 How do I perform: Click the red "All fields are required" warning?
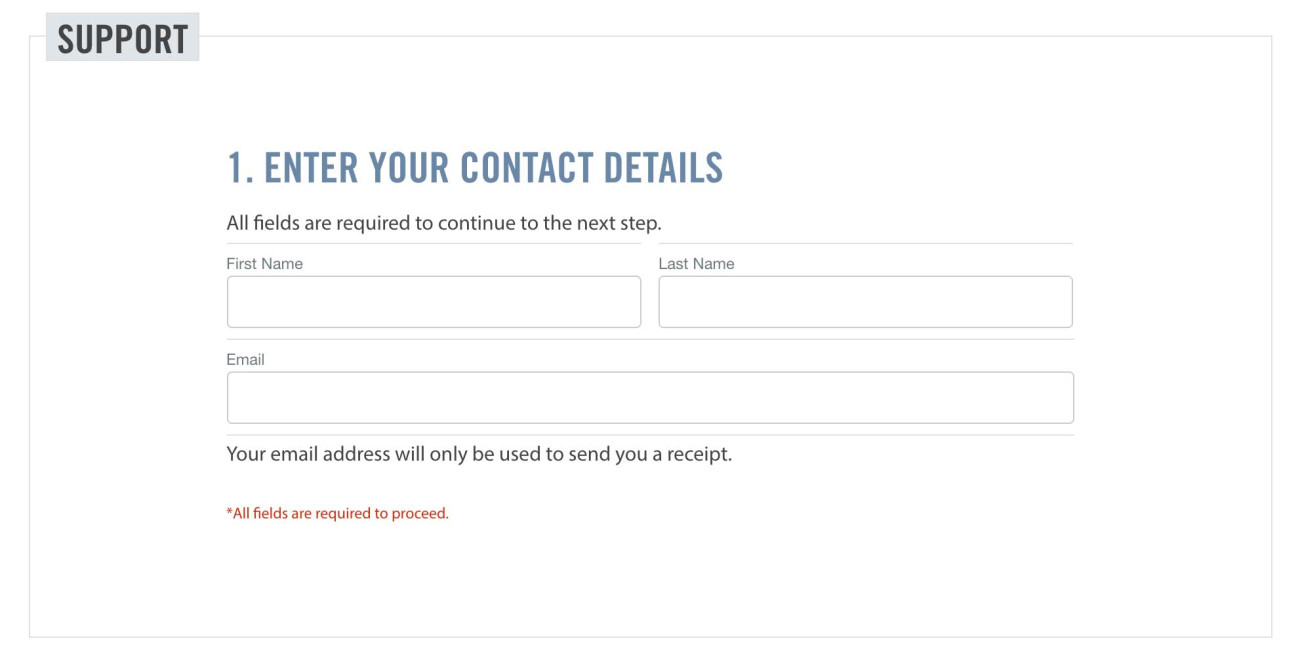click(338, 514)
